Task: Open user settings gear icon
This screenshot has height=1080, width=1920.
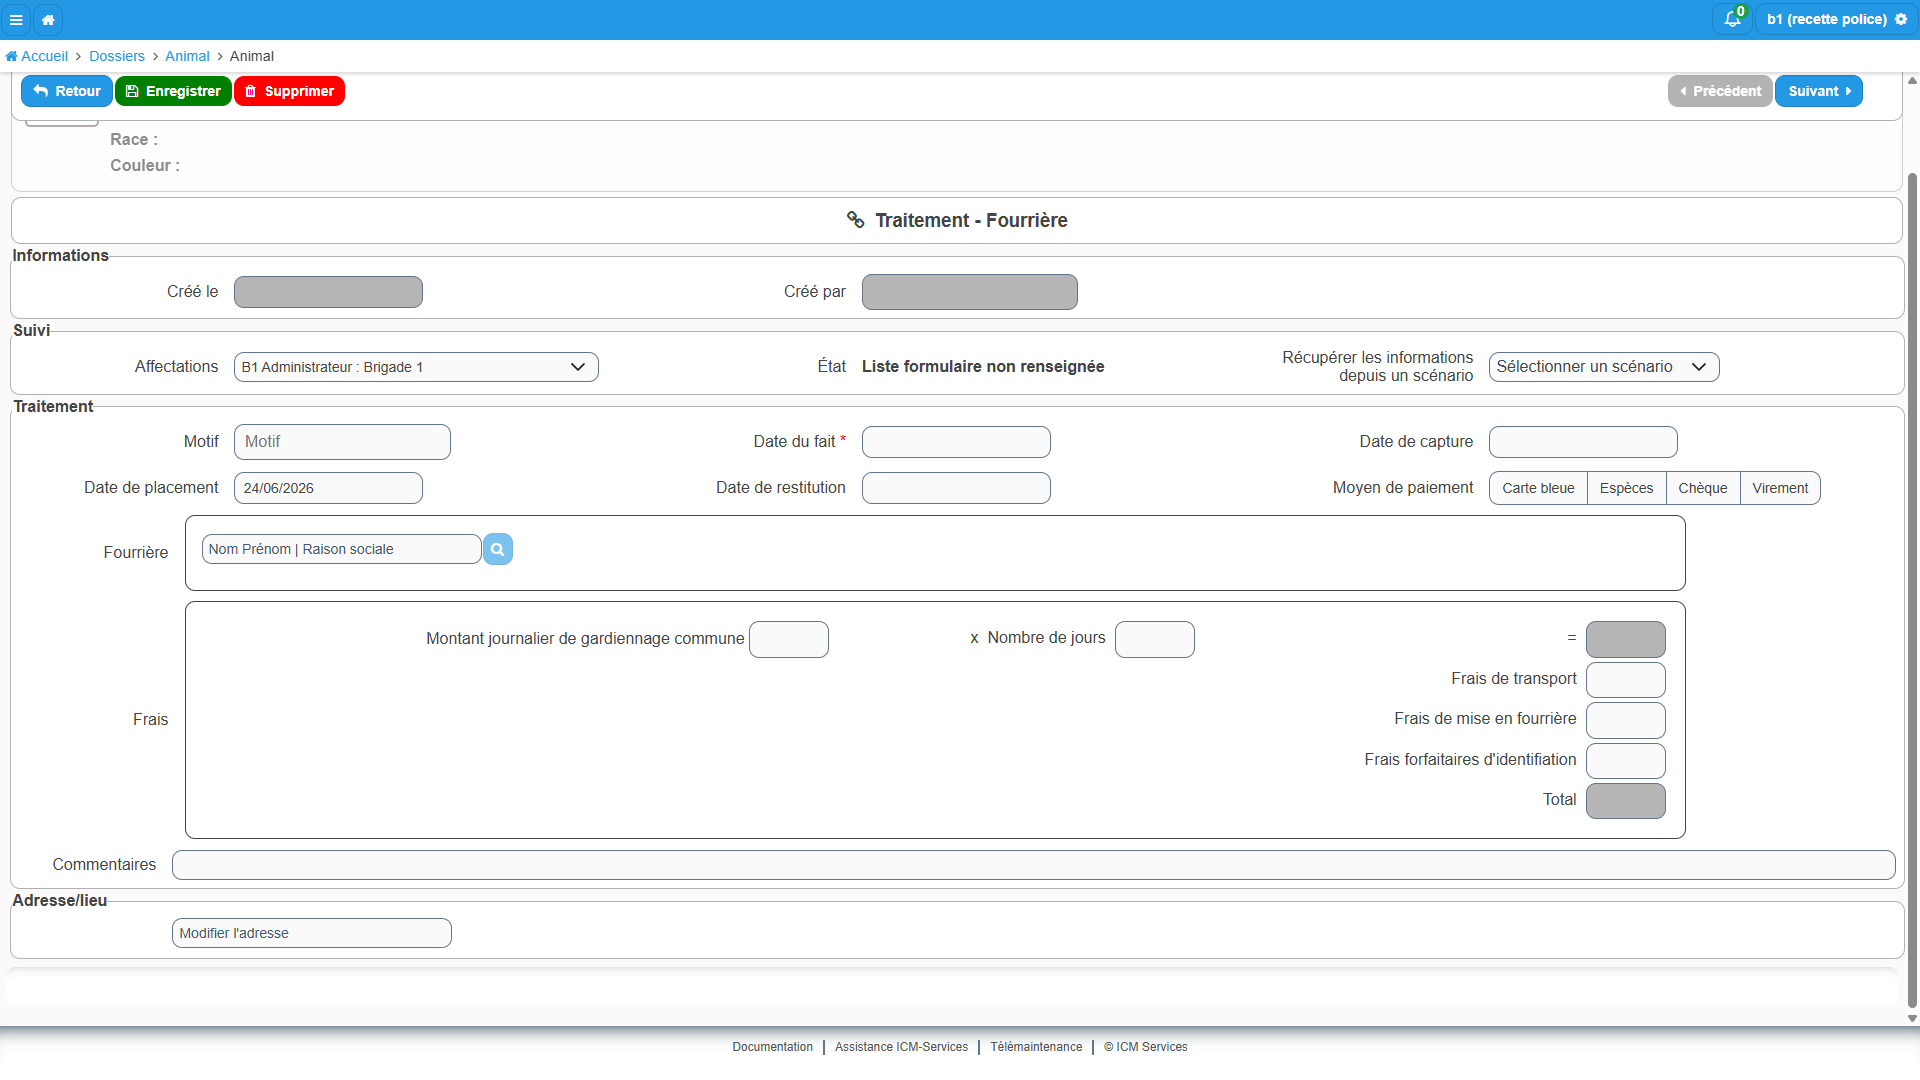Action: tap(1901, 19)
